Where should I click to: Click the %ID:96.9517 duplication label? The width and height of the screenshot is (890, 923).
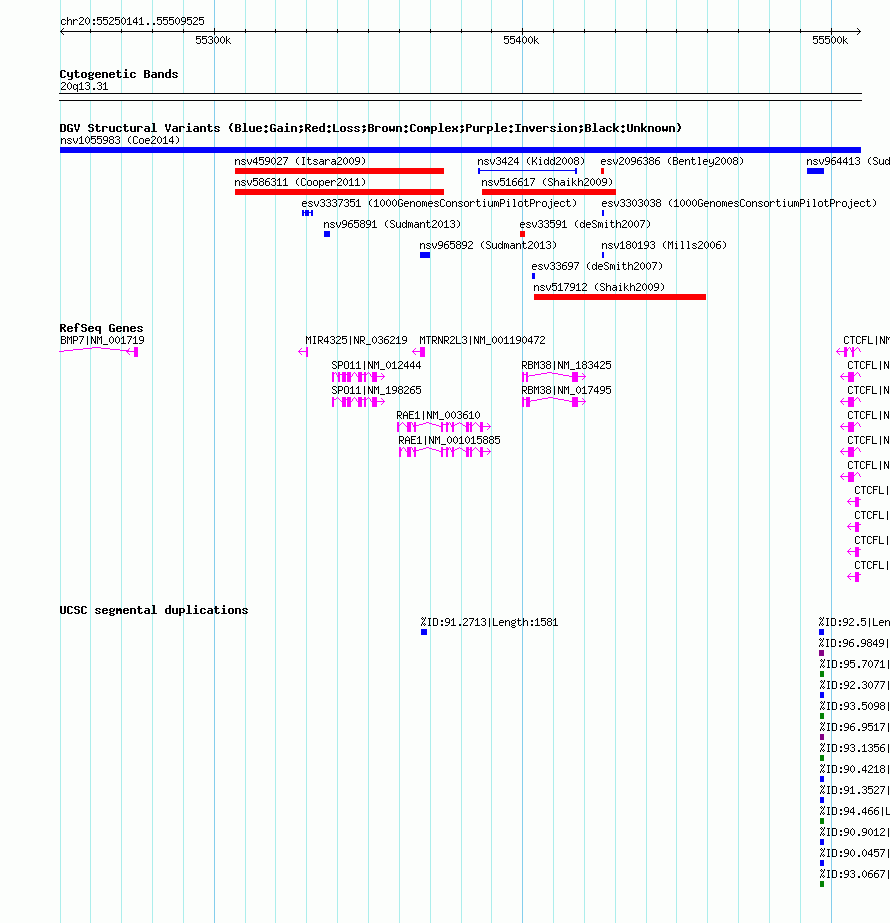[x=854, y=727]
